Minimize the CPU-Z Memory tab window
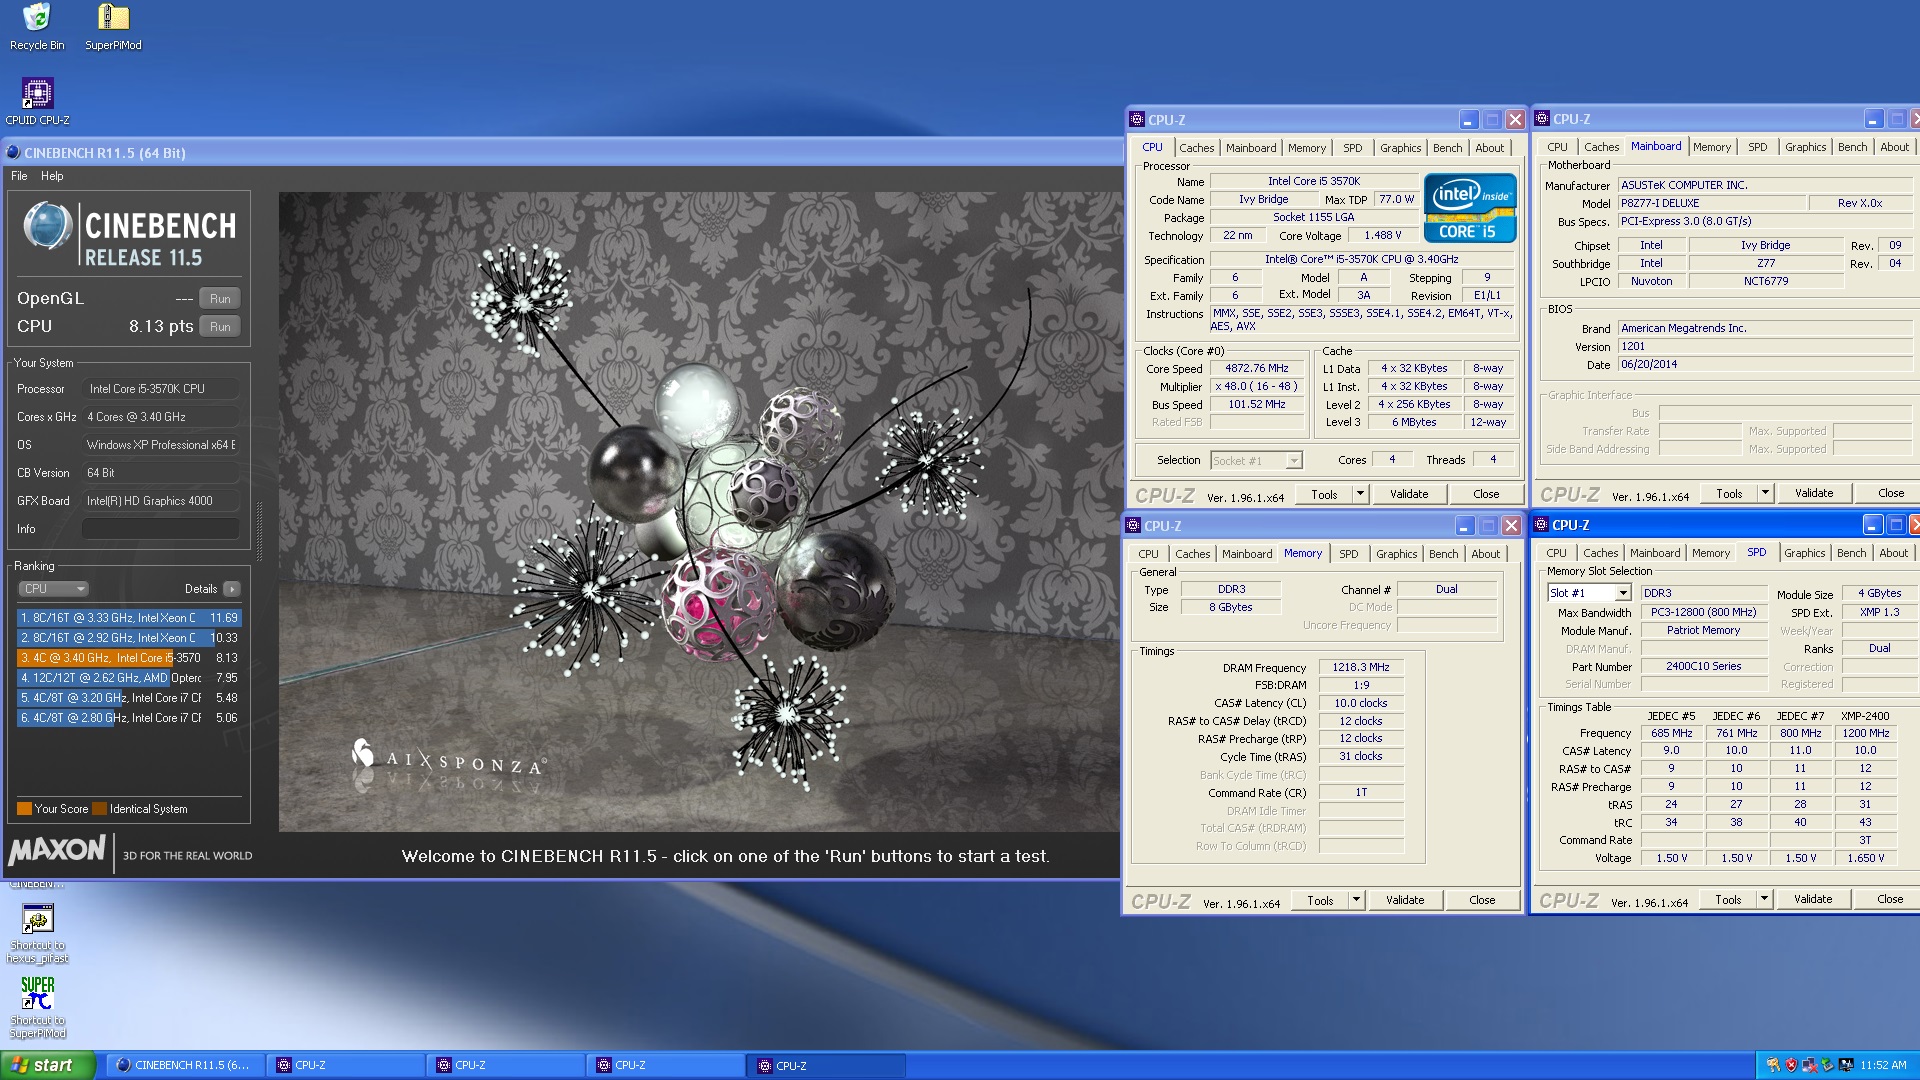The image size is (1920, 1080). click(1464, 526)
